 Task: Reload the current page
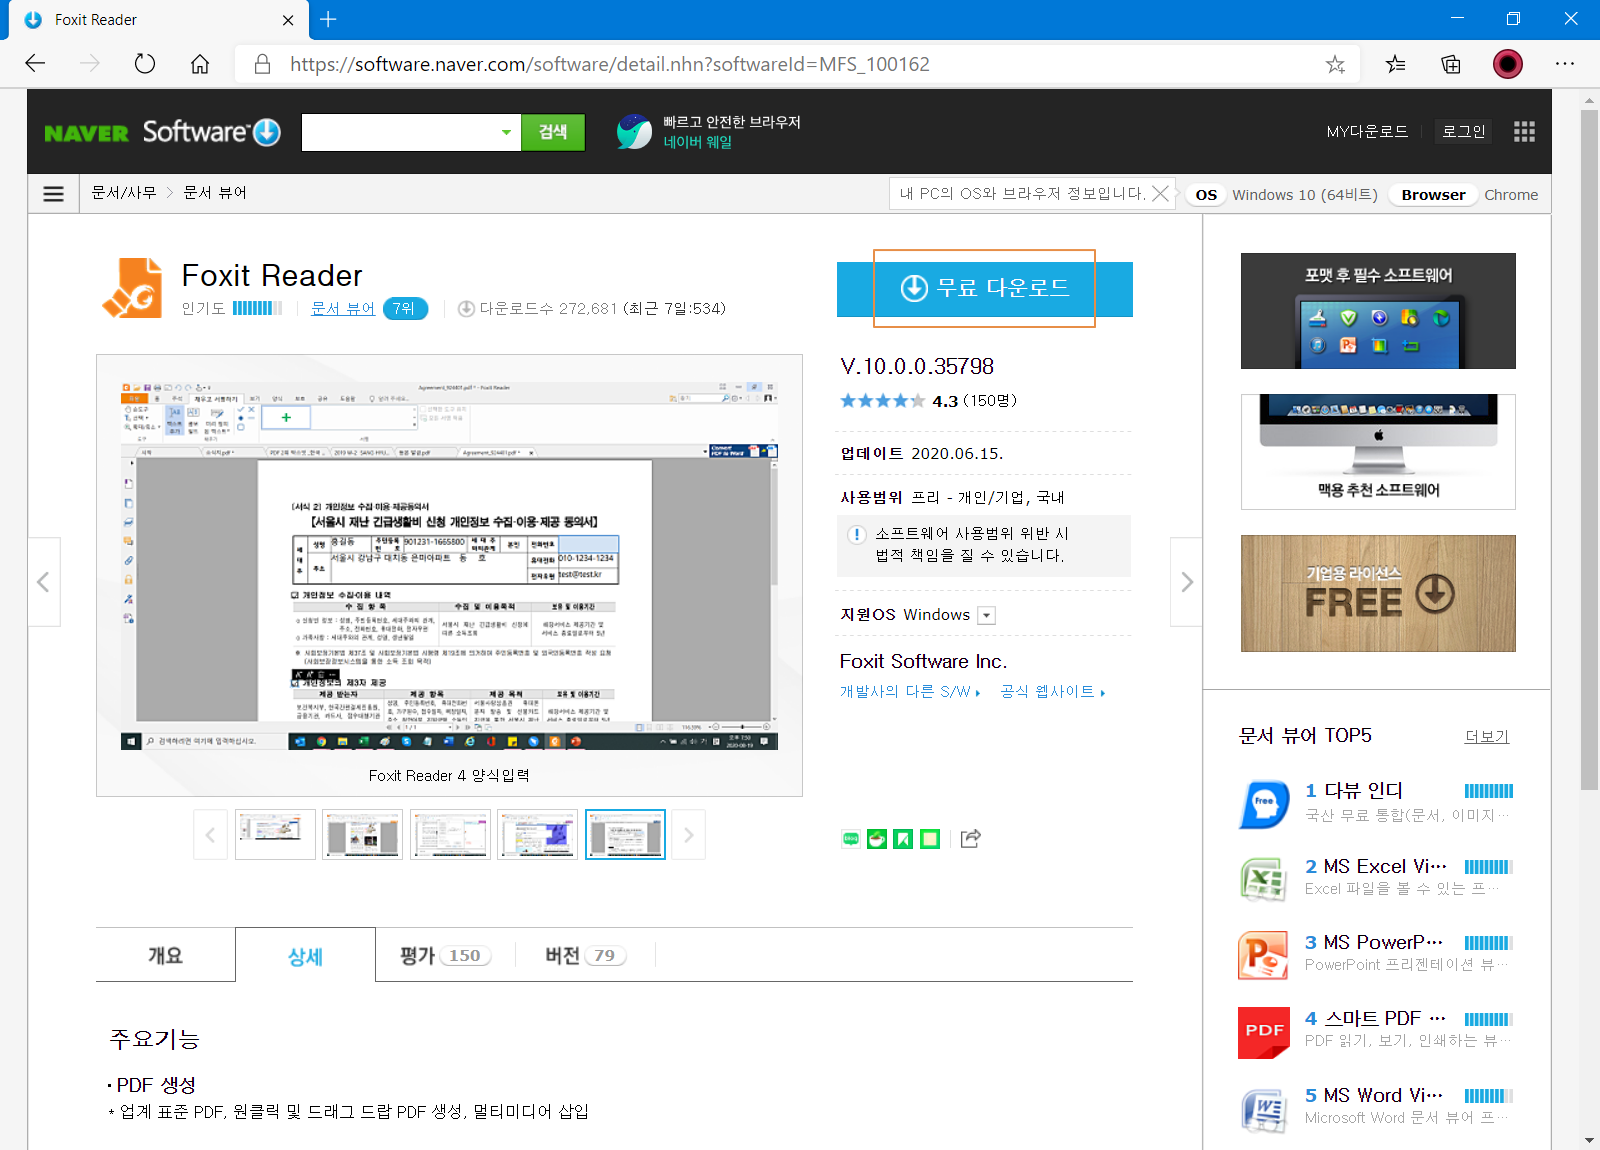[145, 64]
